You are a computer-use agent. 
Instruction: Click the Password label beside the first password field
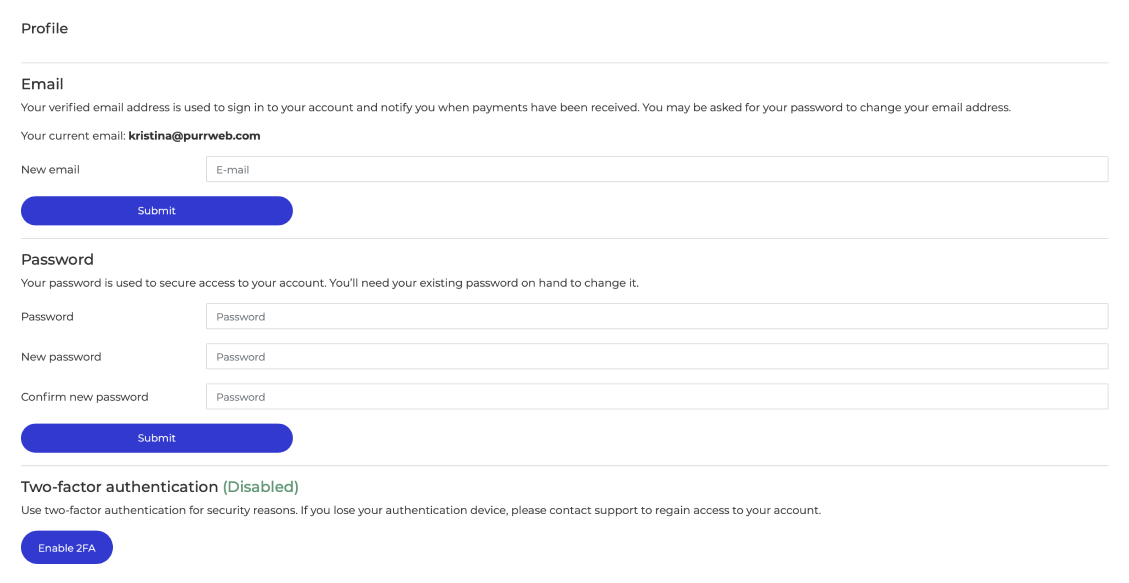click(48, 316)
